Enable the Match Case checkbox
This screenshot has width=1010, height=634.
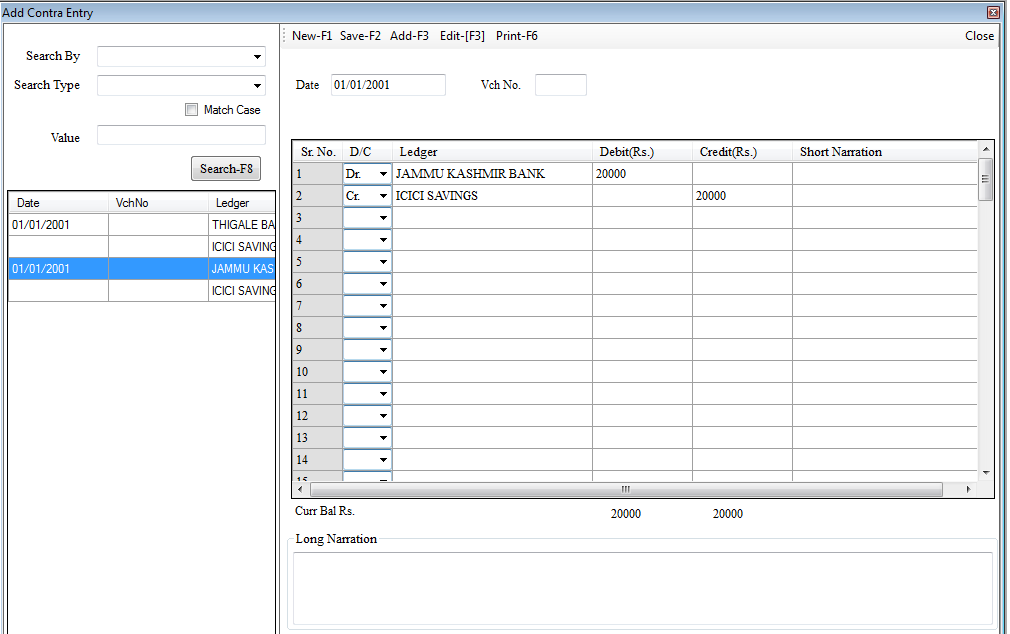(192, 110)
